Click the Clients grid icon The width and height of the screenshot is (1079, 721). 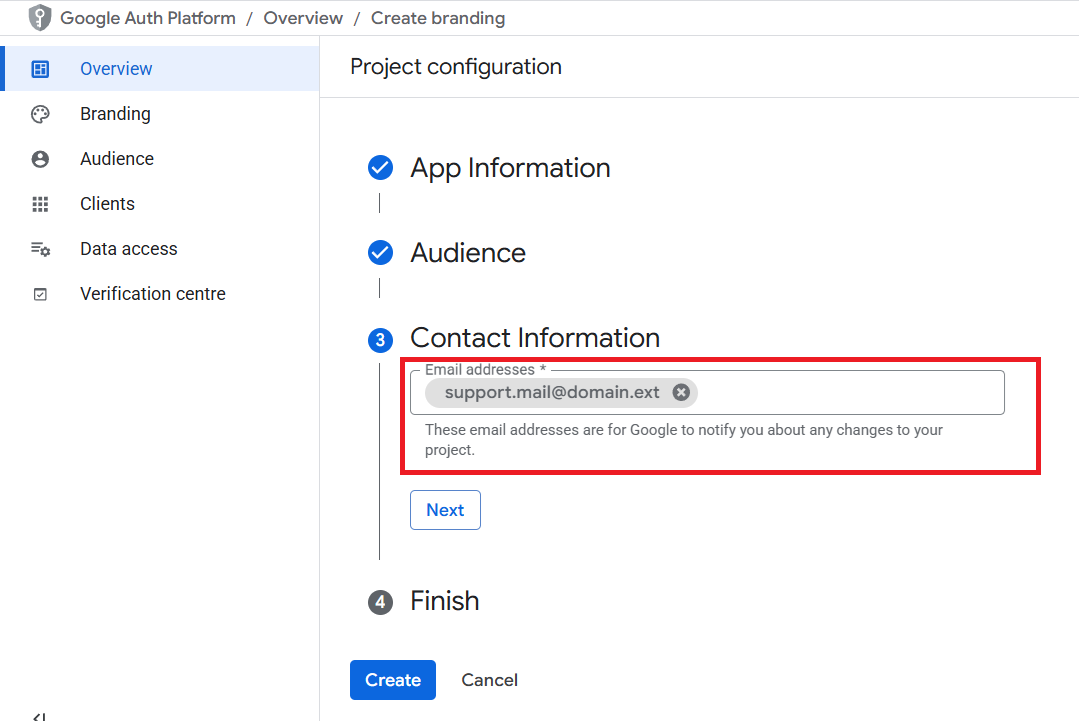40,204
